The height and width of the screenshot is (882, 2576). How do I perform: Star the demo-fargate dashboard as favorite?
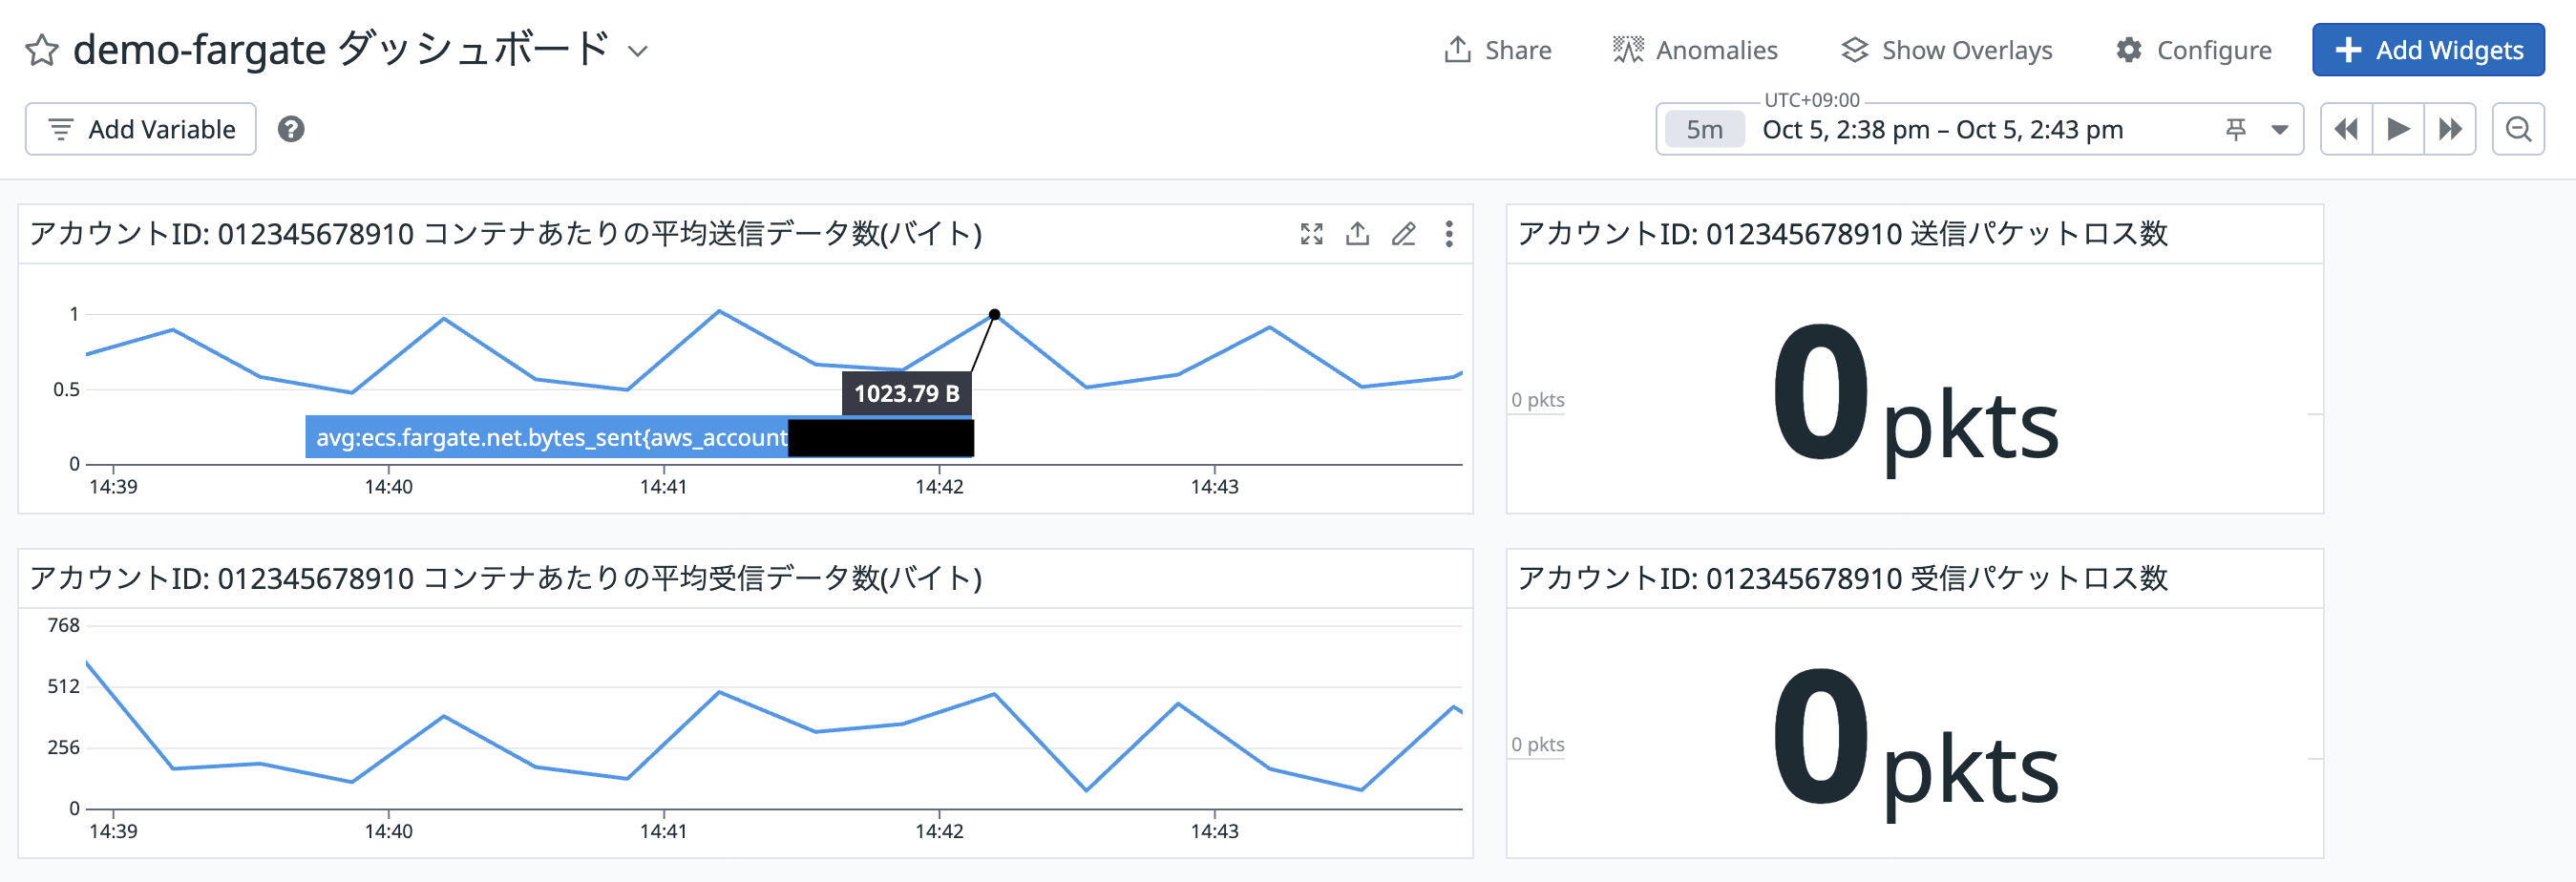click(x=42, y=50)
